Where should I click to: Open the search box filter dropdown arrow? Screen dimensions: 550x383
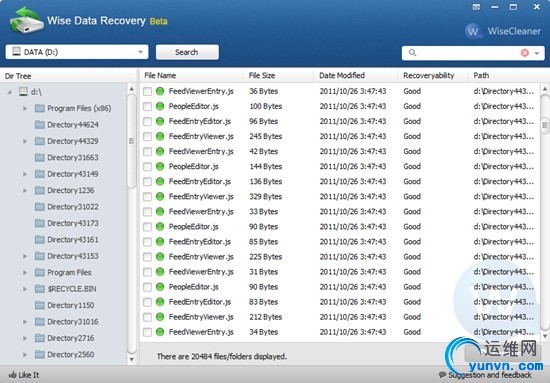point(537,53)
